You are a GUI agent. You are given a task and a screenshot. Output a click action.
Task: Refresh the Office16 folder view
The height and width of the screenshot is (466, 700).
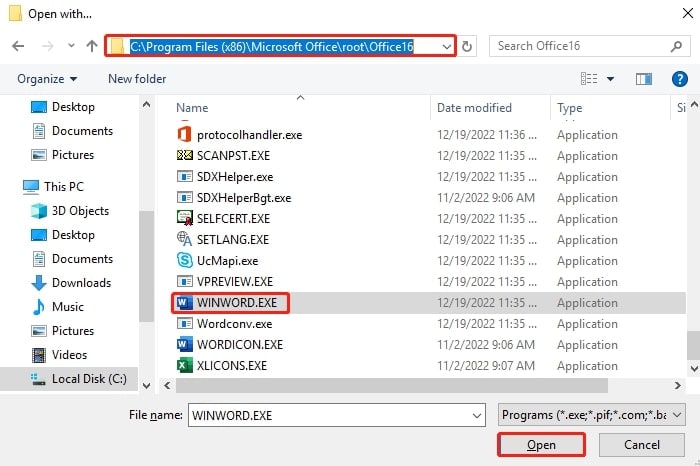(467, 46)
